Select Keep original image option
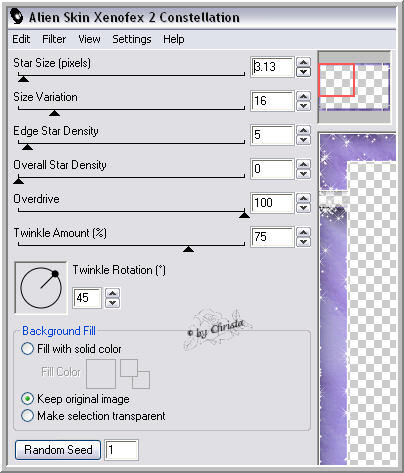 (27, 399)
